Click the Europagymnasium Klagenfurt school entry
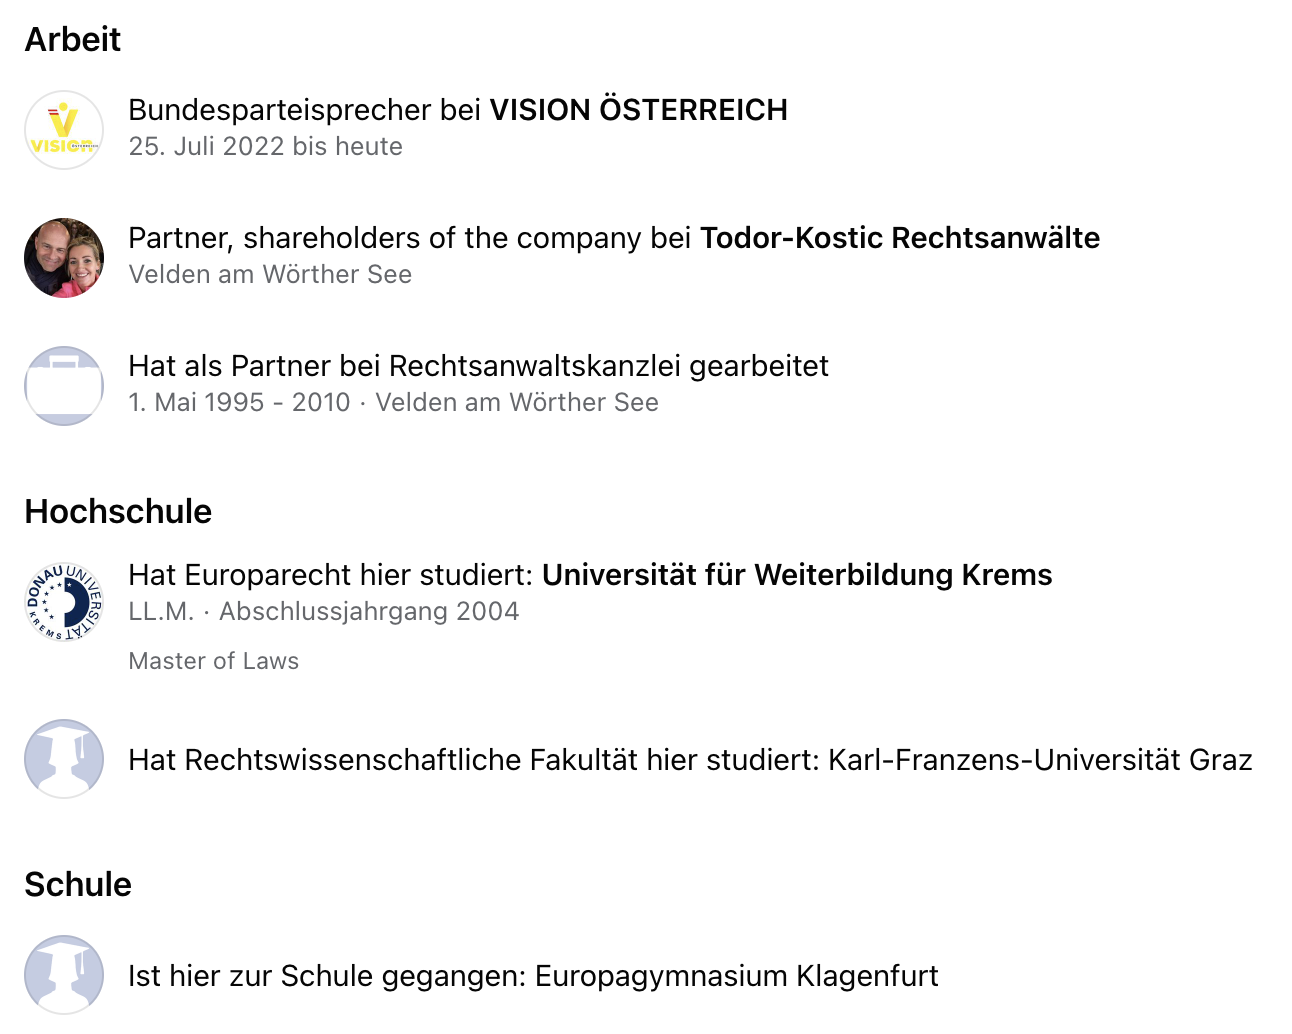The width and height of the screenshot is (1292, 1034). pos(533,976)
